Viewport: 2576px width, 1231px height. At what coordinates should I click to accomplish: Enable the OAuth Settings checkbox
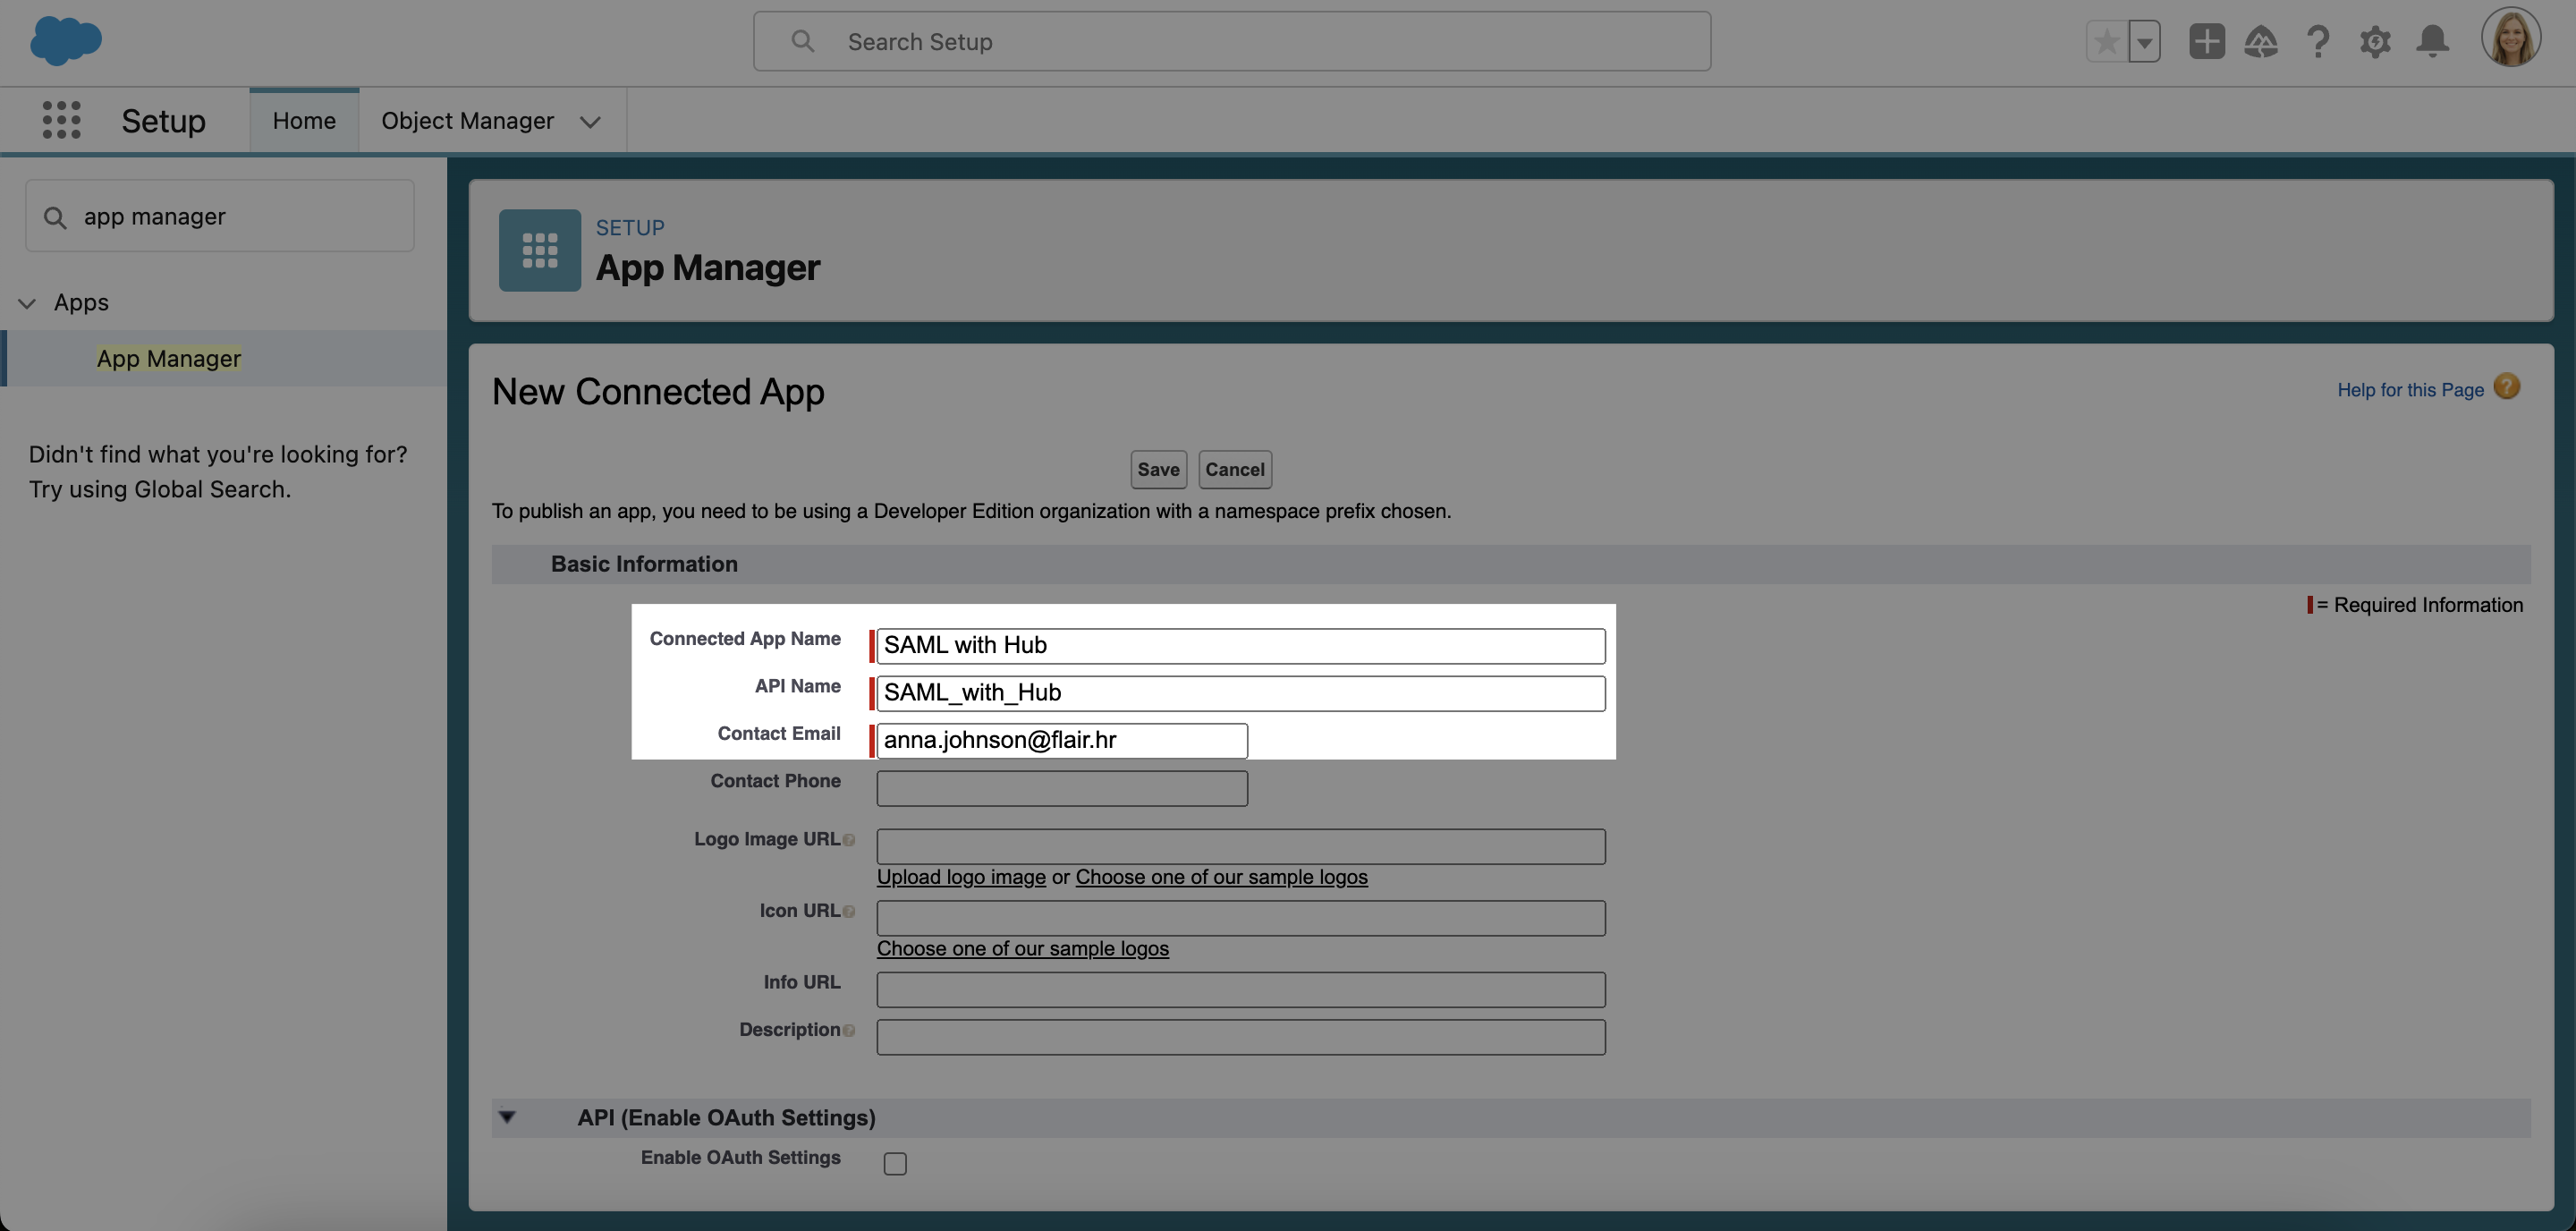(895, 1160)
